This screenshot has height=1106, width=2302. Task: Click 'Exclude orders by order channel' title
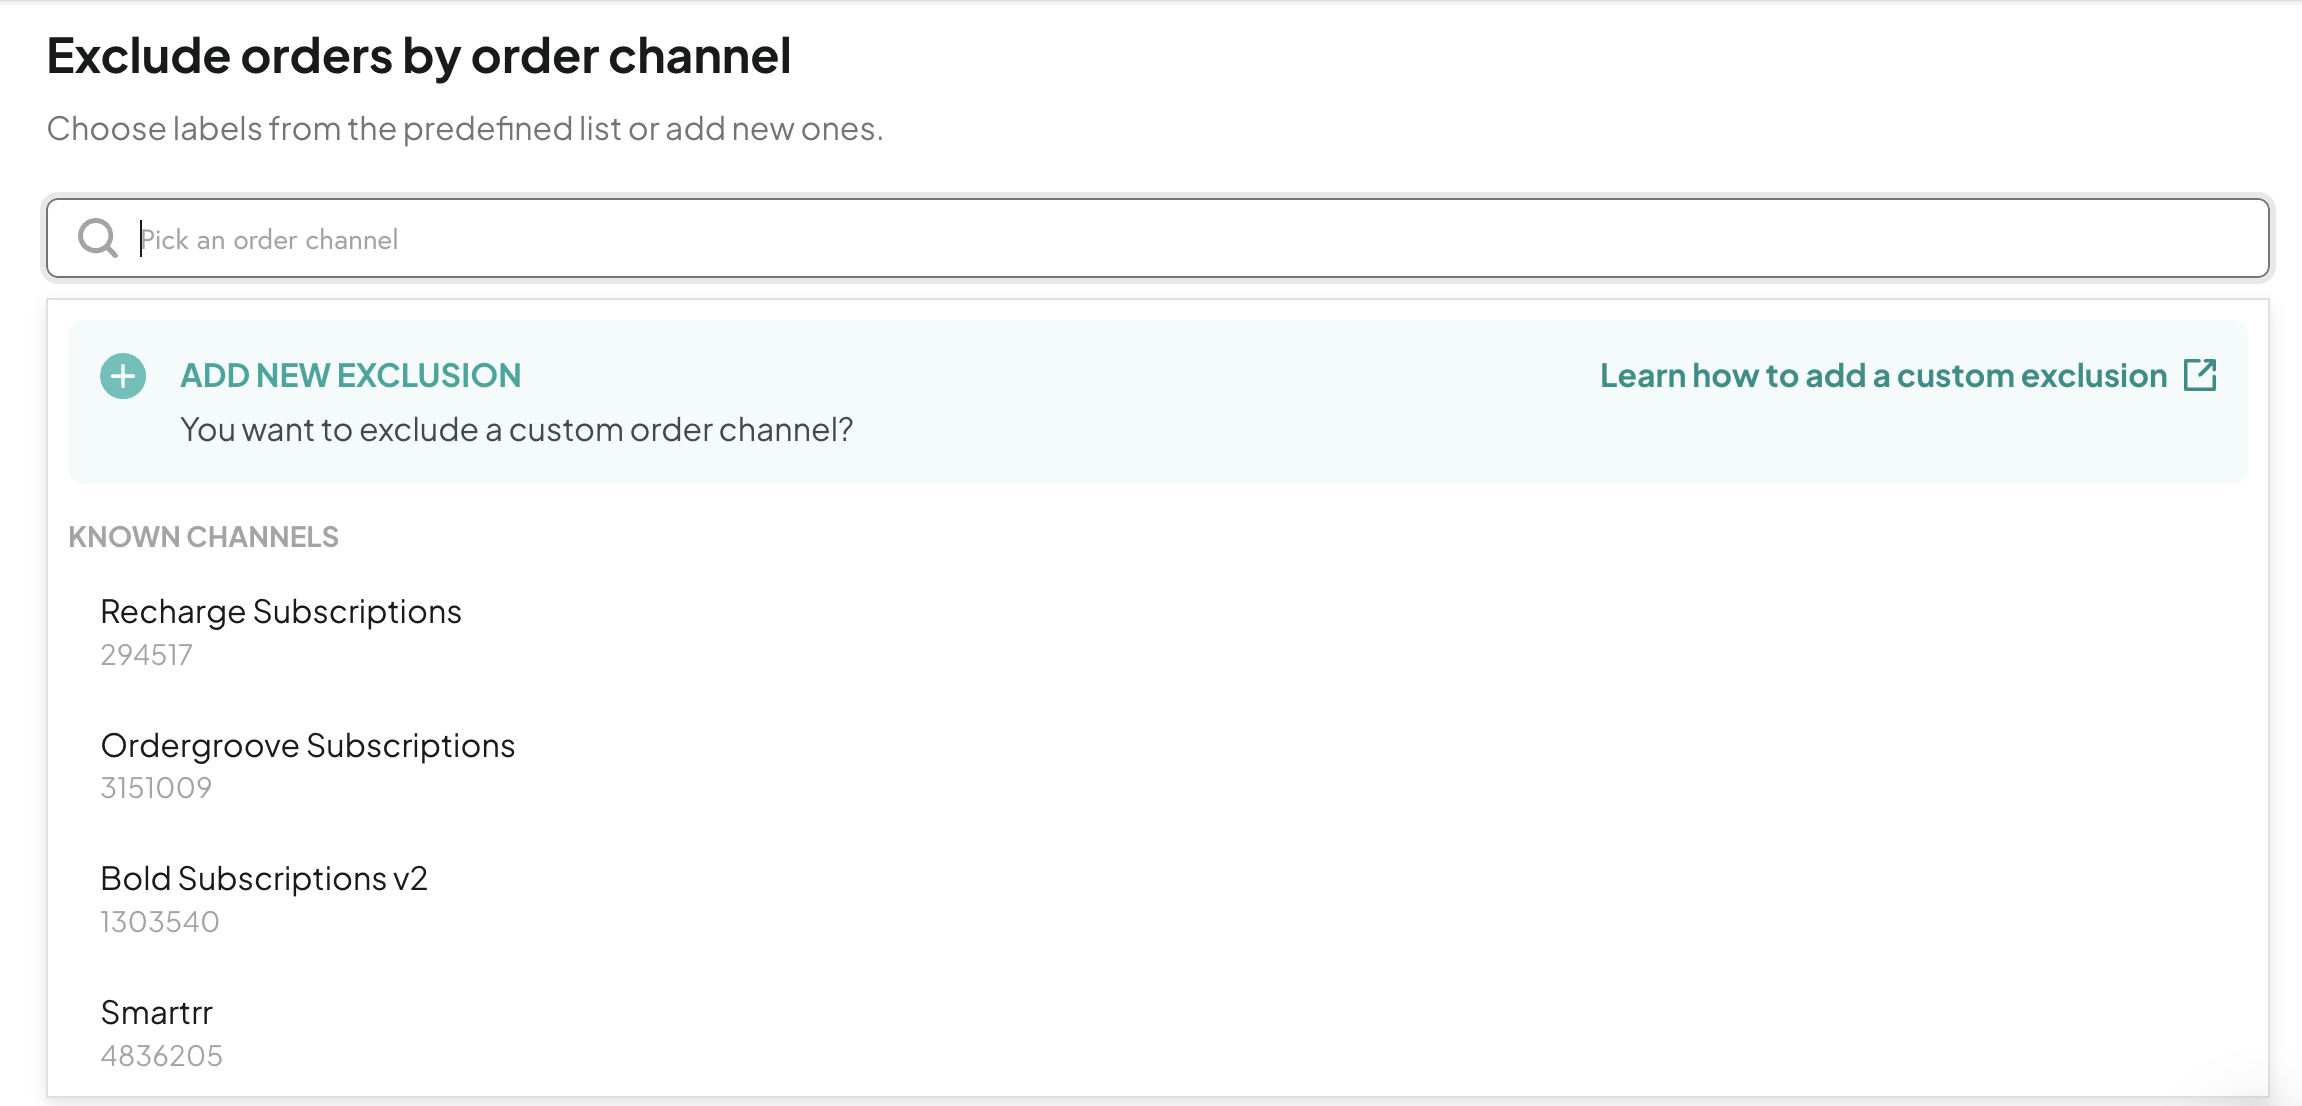click(x=419, y=56)
